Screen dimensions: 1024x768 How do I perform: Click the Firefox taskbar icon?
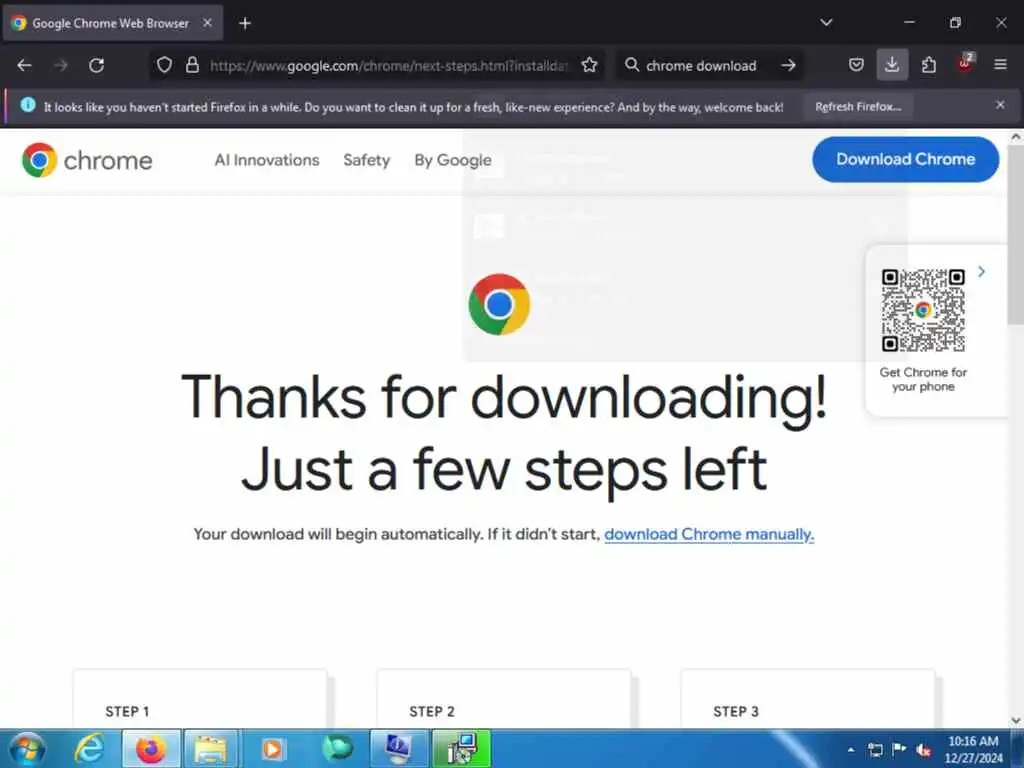coord(150,748)
